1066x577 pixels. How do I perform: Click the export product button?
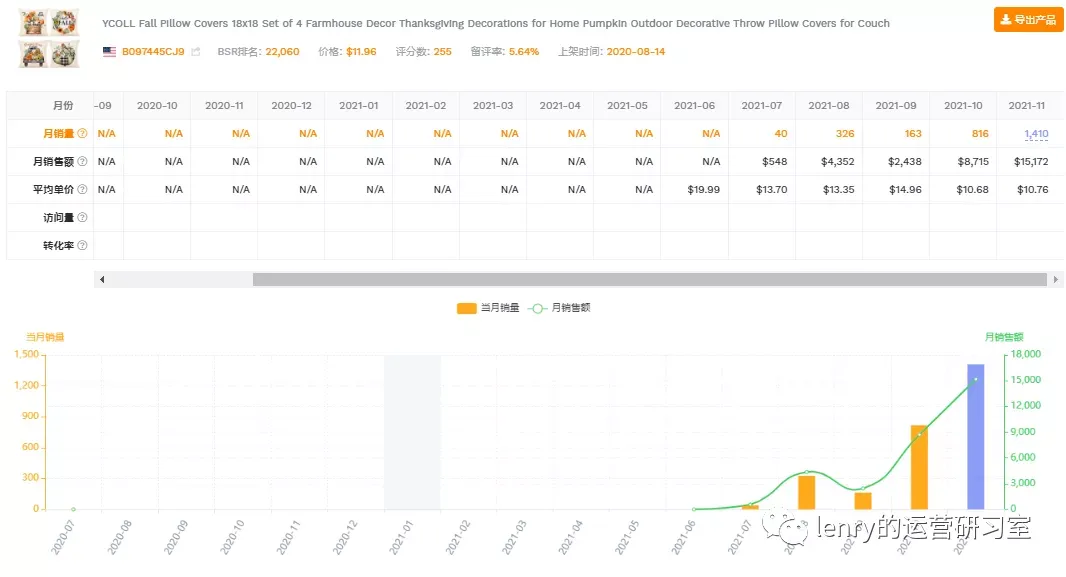(x=1029, y=20)
